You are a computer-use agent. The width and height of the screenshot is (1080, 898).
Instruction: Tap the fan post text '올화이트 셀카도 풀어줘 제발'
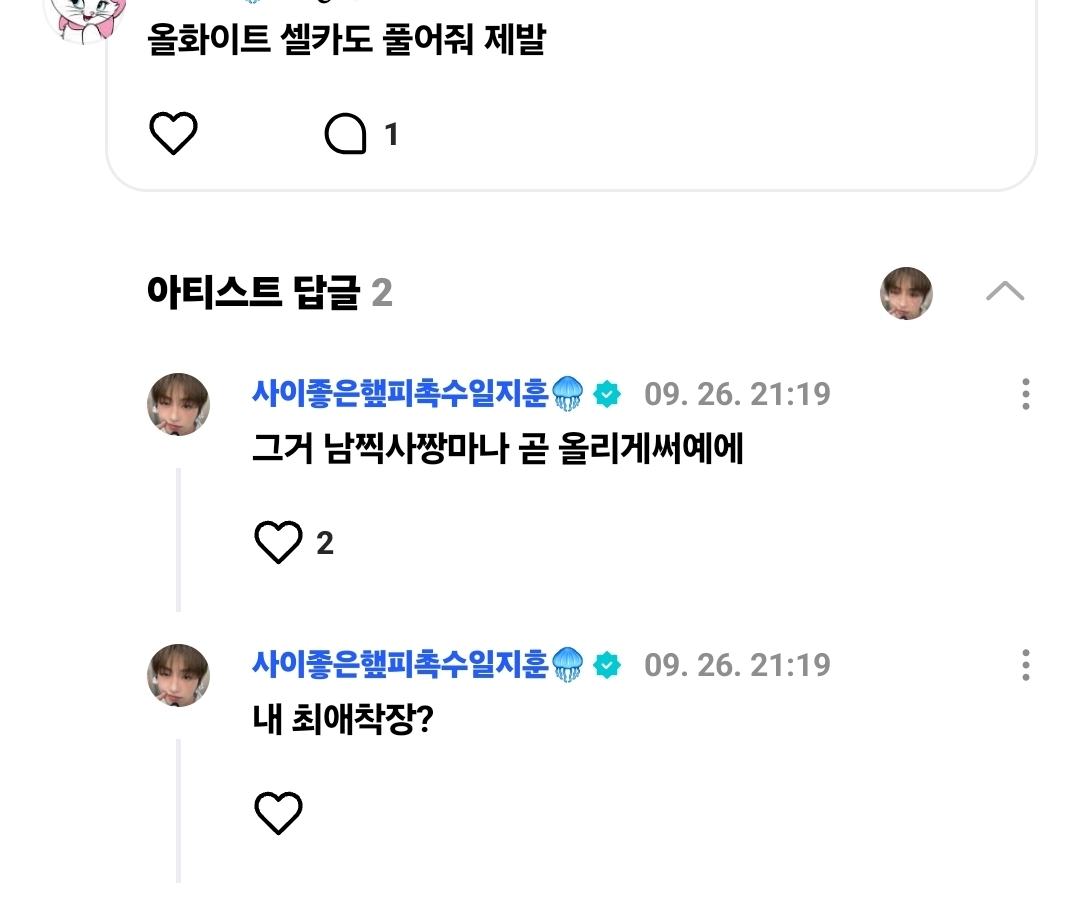[x=346, y=39]
